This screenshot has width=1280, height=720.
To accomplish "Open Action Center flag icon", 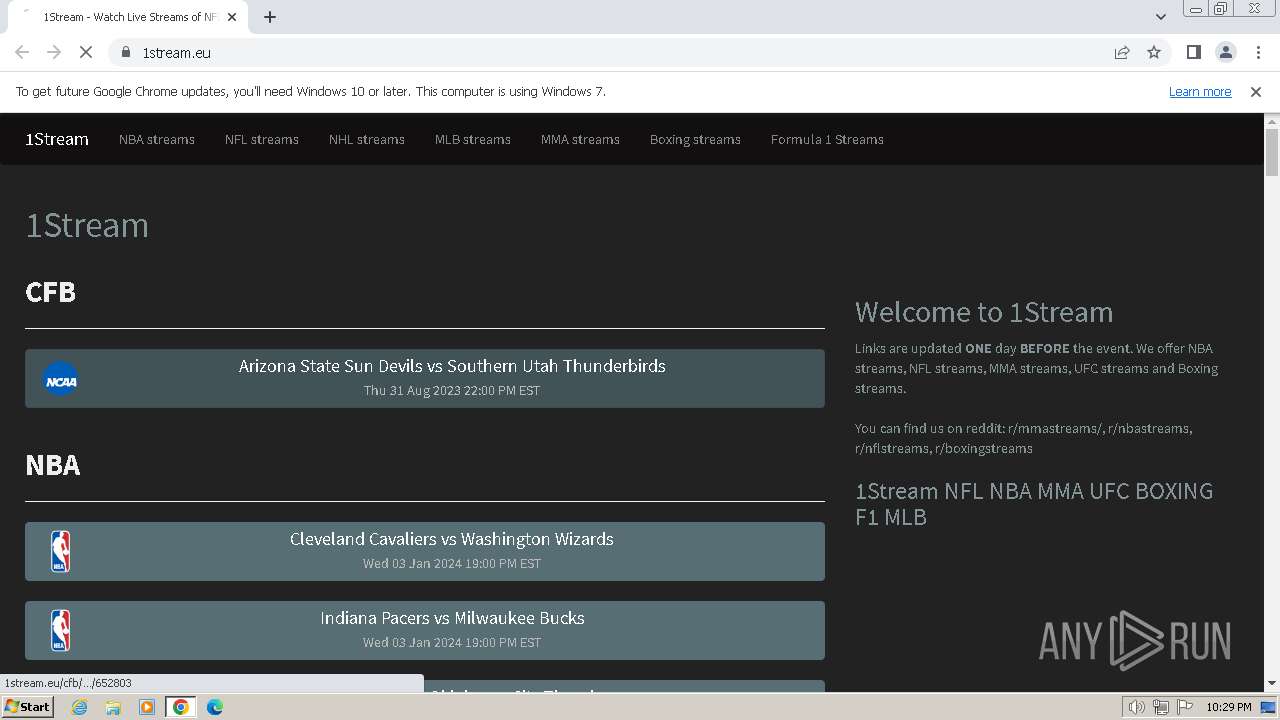I will click(x=1185, y=707).
